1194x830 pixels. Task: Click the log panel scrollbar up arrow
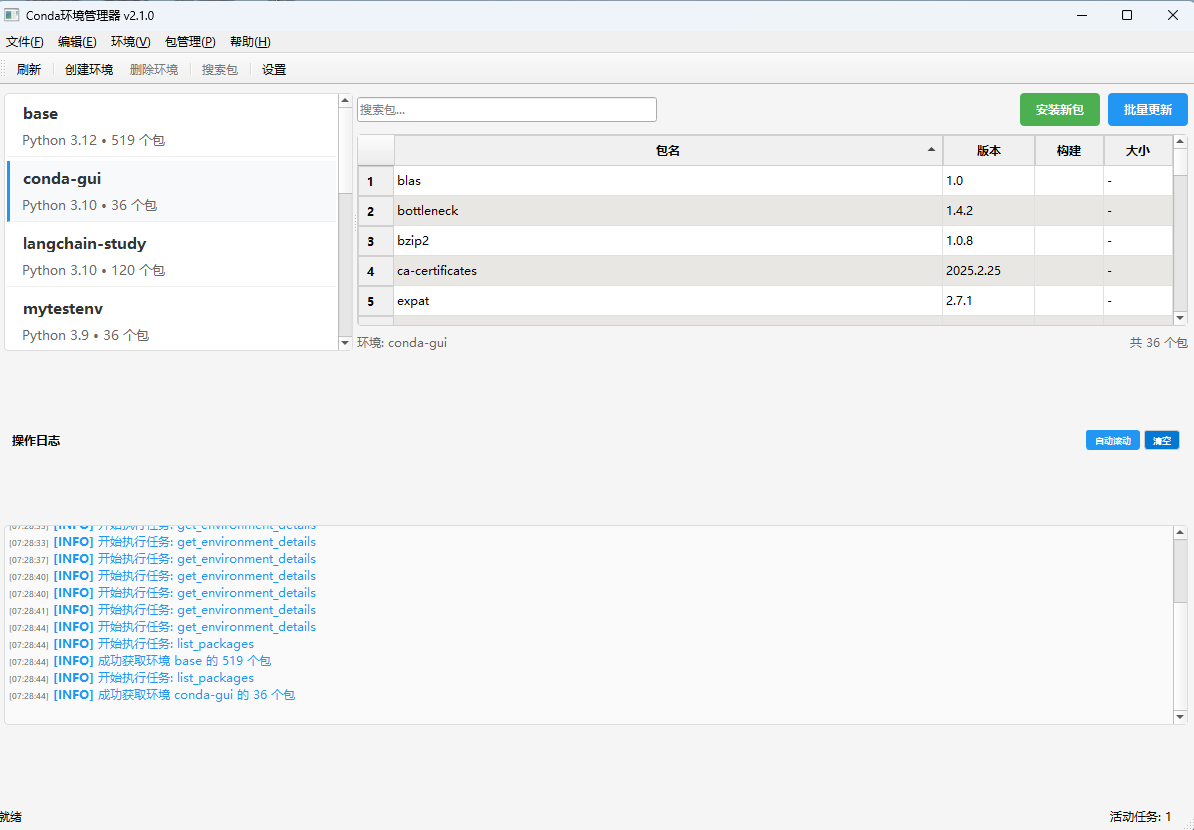point(1180,532)
